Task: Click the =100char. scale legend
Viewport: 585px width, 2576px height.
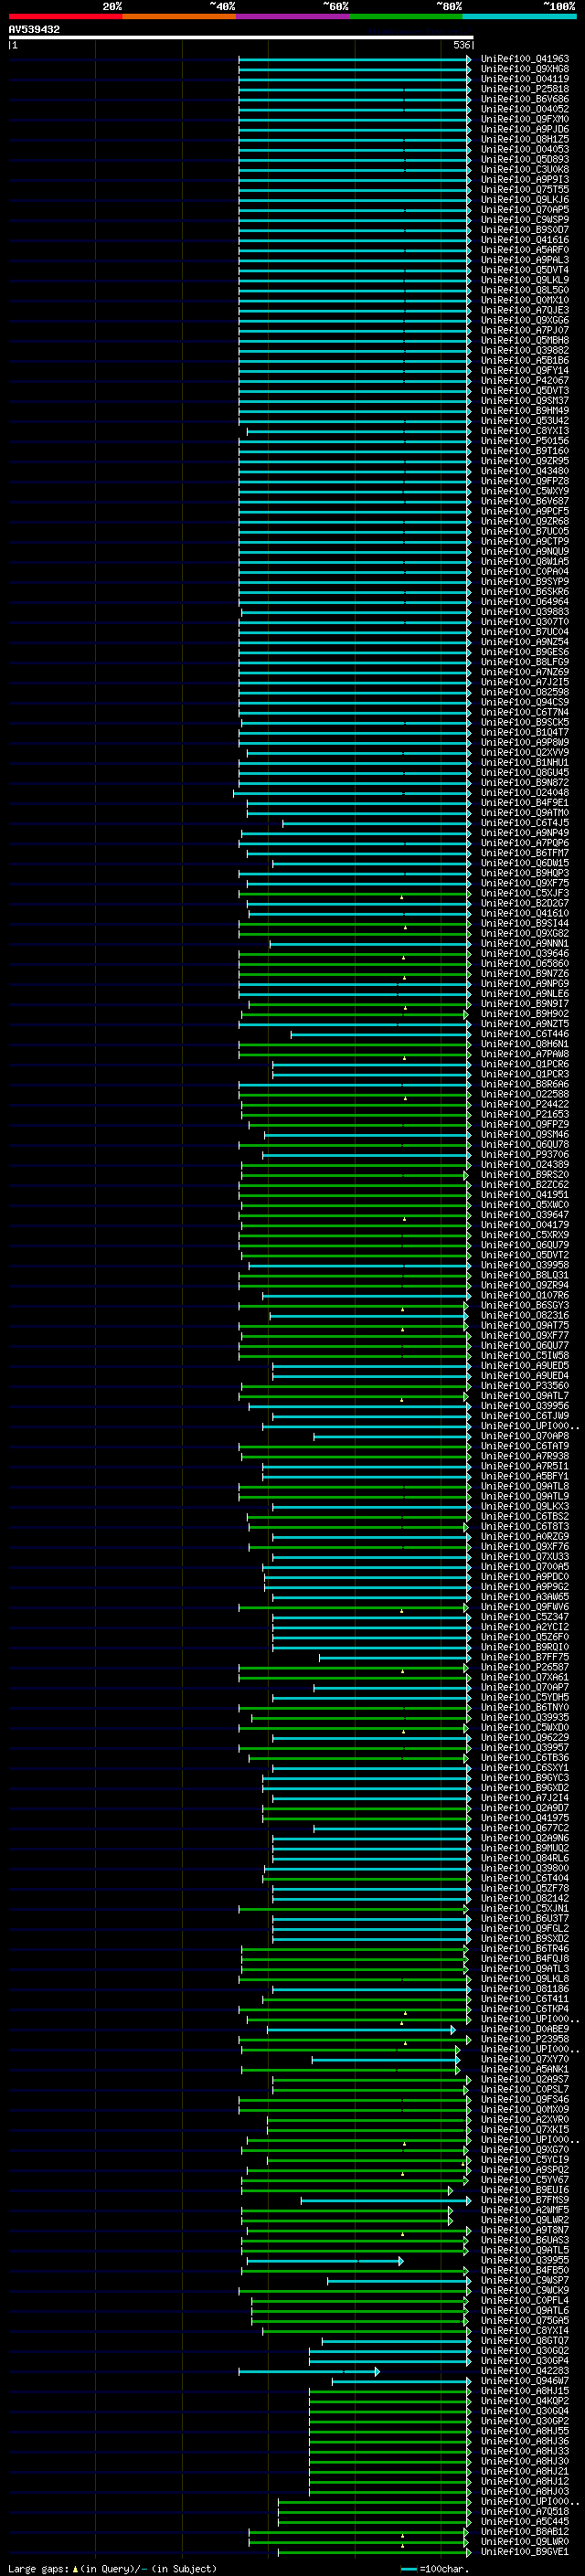Action: [x=435, y=2569]
